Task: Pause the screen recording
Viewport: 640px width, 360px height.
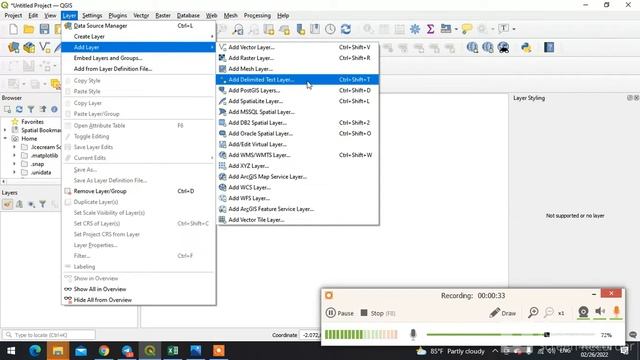Action: [x=340, y=313]
